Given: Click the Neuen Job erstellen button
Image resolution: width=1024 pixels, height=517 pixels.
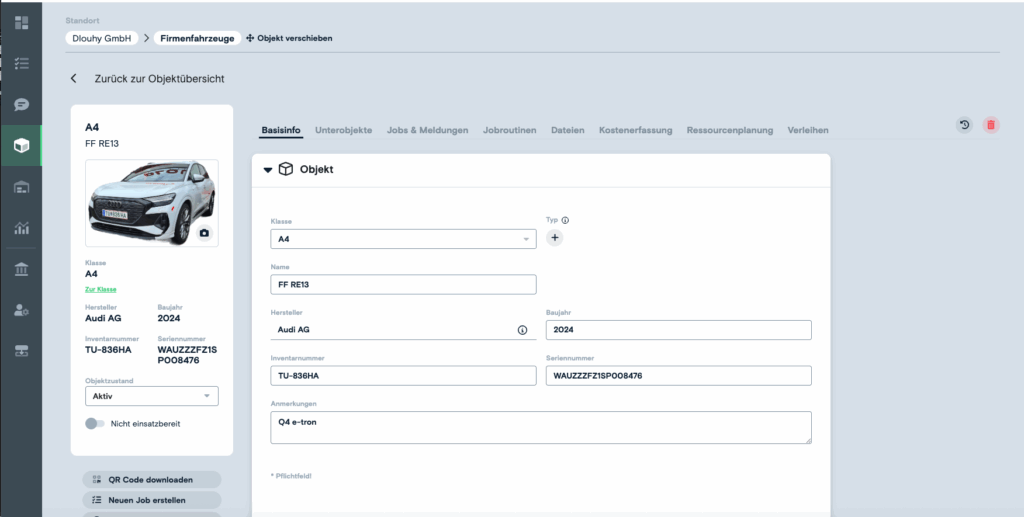Looking at the screenshot, I should [151, 500].
